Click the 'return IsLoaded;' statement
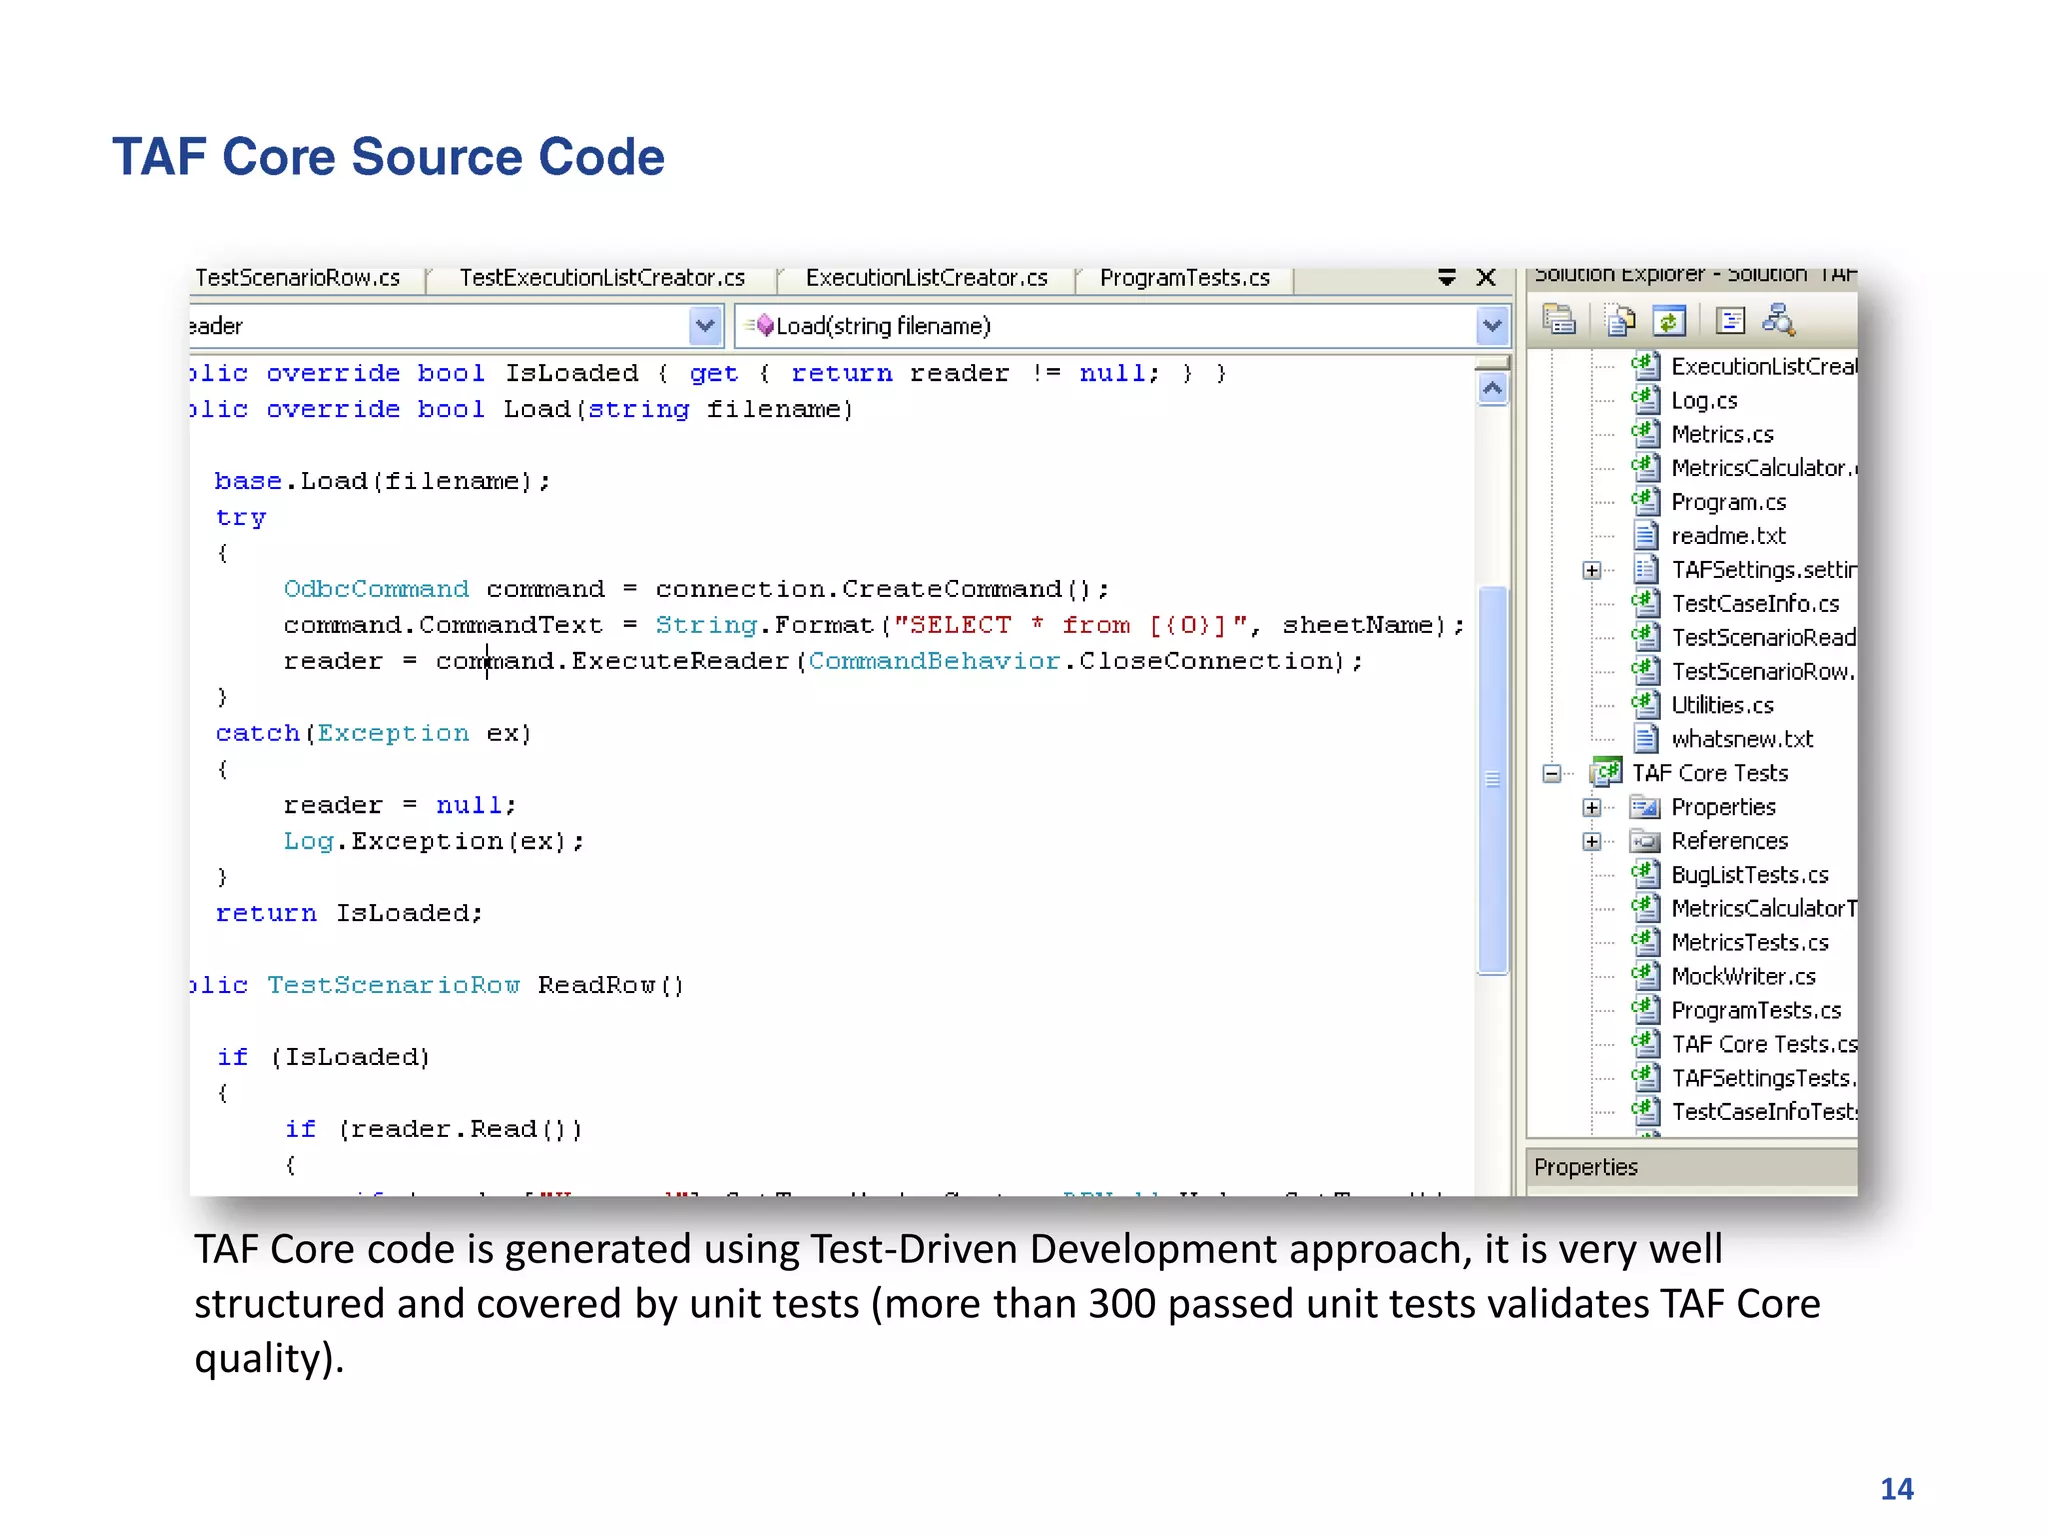Screen dimensions: 2048x1536 coord(350,913)
